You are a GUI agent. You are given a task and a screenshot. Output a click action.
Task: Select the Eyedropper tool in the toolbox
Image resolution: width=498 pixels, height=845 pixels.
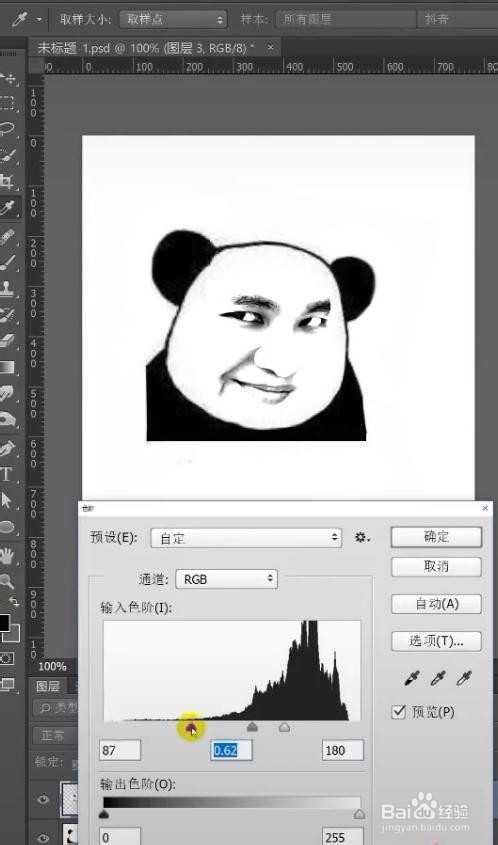(x=8, y=208)
